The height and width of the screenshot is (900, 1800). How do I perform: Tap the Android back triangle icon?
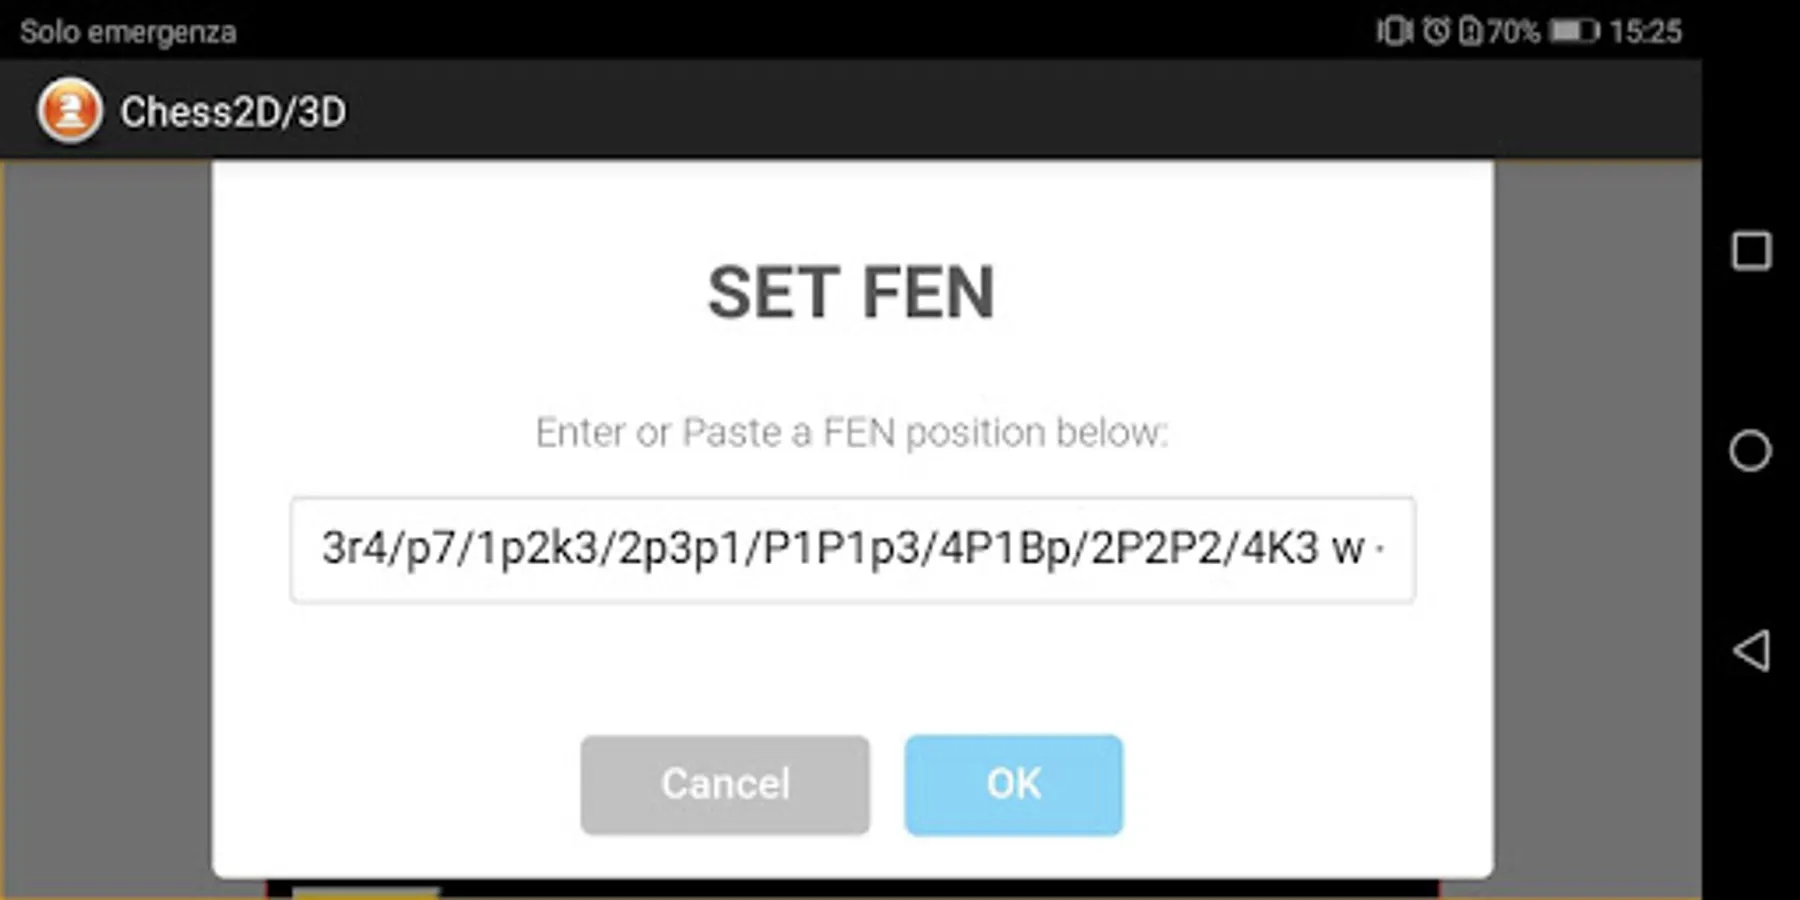click(x=1751, y=651)
